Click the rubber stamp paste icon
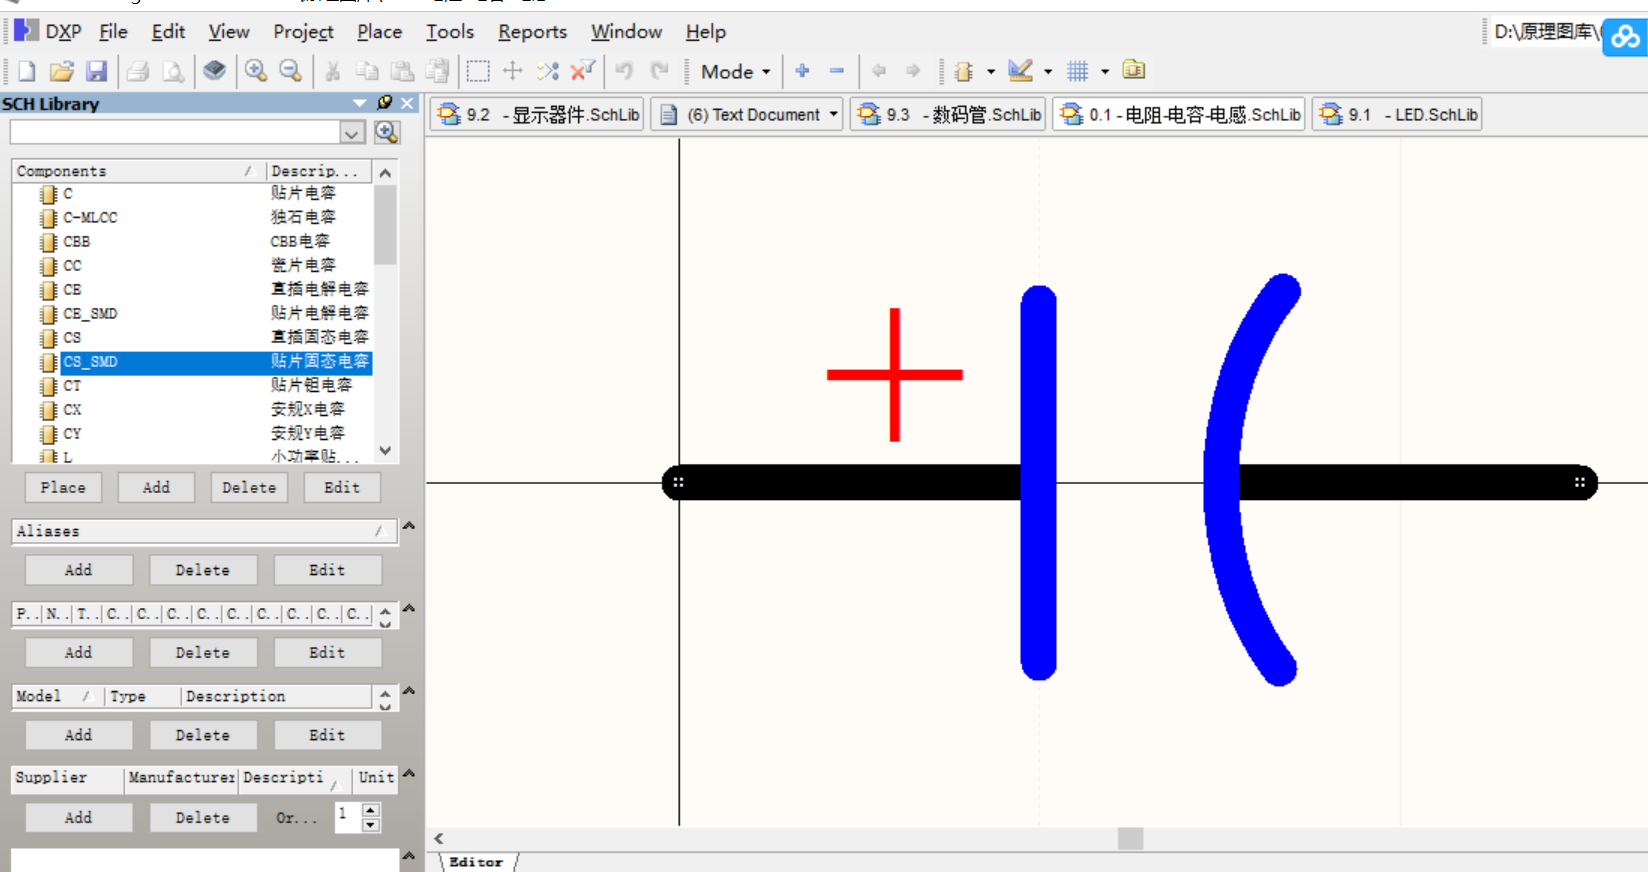1648x872 pixels. click(x=437, y=71)
